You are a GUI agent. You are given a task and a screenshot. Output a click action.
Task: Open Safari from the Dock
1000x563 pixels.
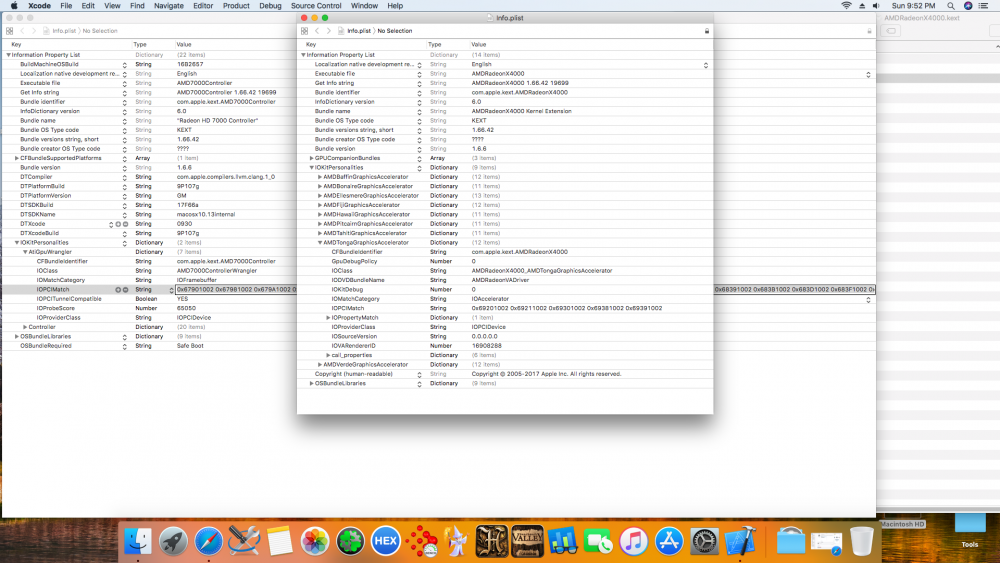point(209,541)
